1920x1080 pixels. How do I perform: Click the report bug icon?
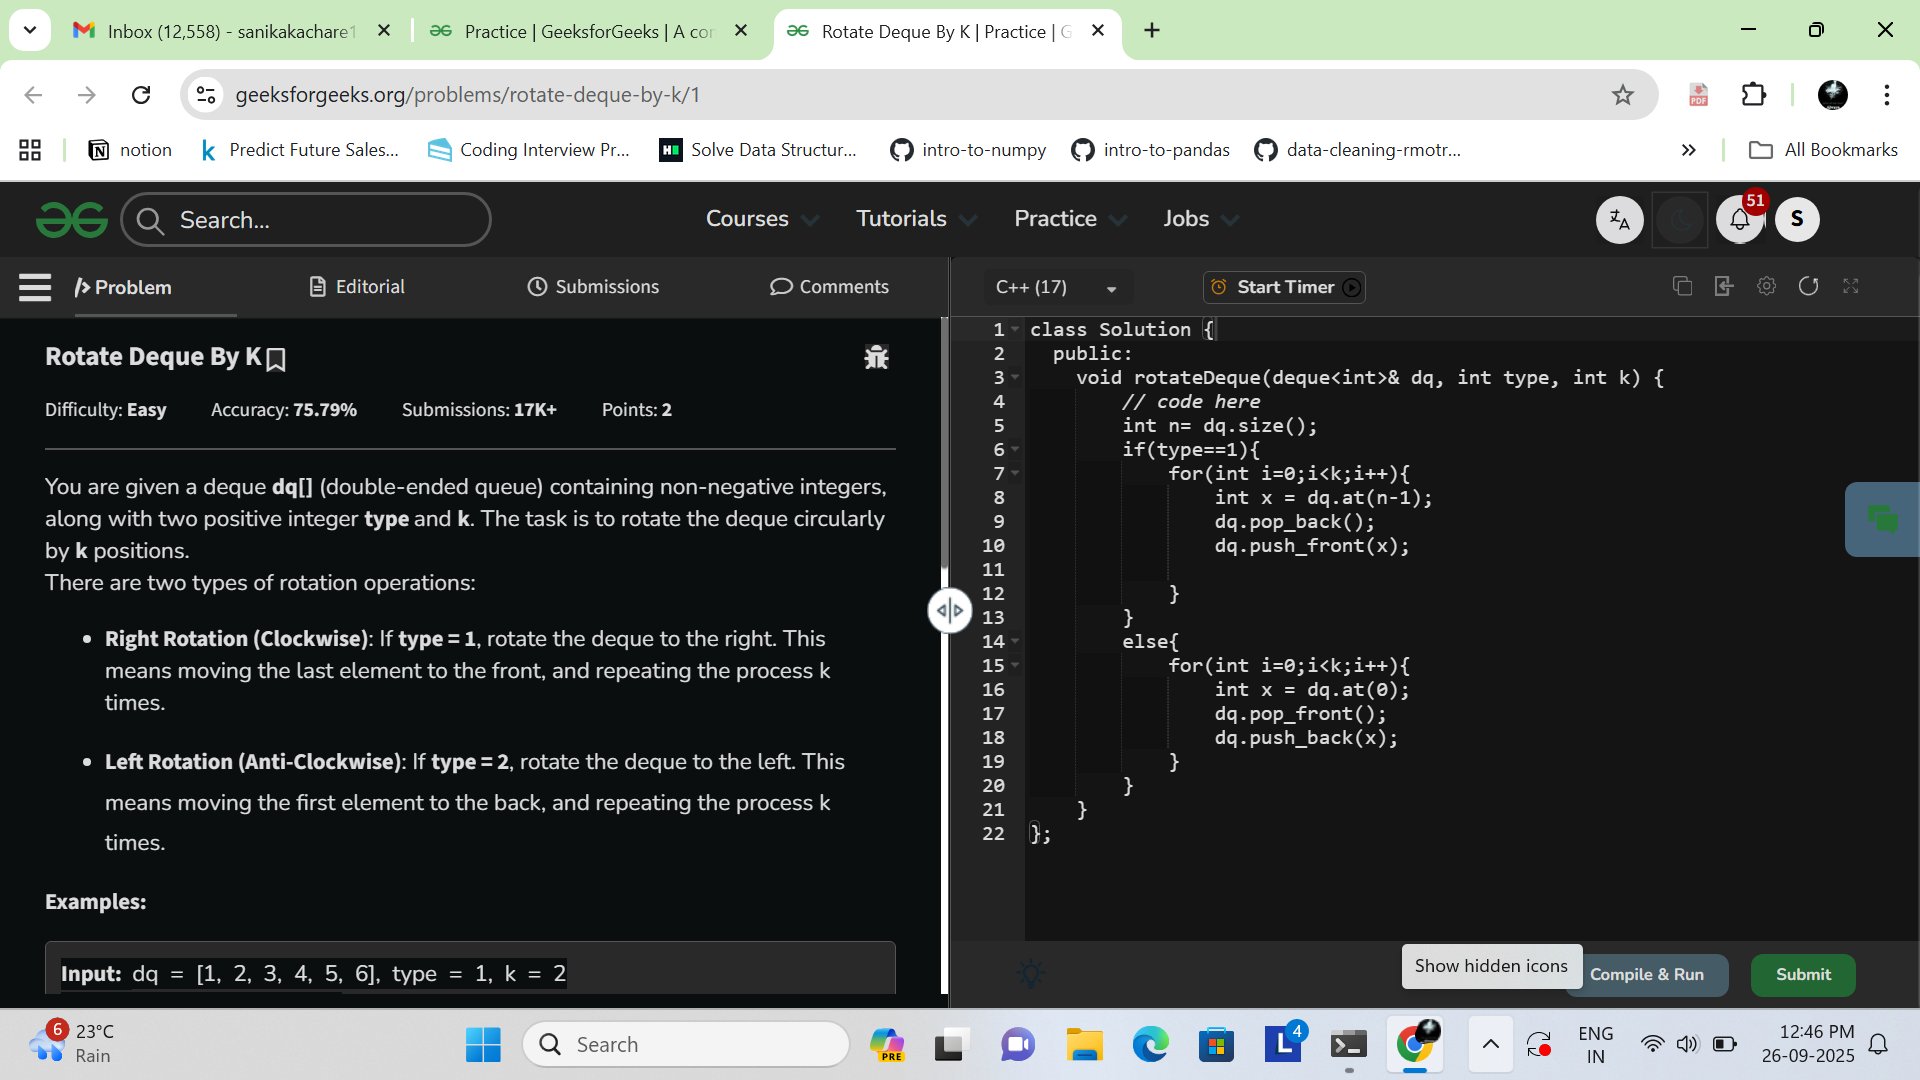click(876, 357)
